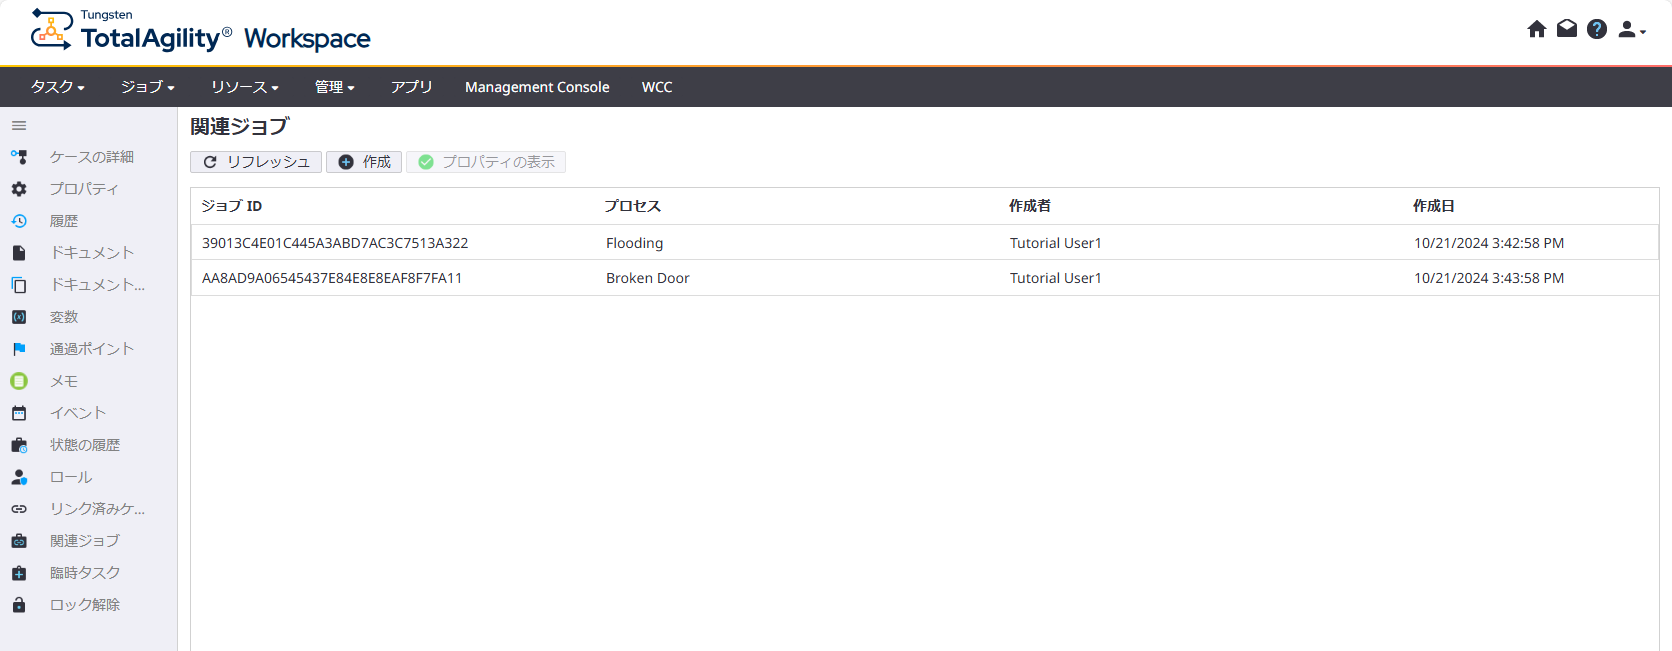
Task: Click the 通過ポイント flag icon
Action: point(19,349)
